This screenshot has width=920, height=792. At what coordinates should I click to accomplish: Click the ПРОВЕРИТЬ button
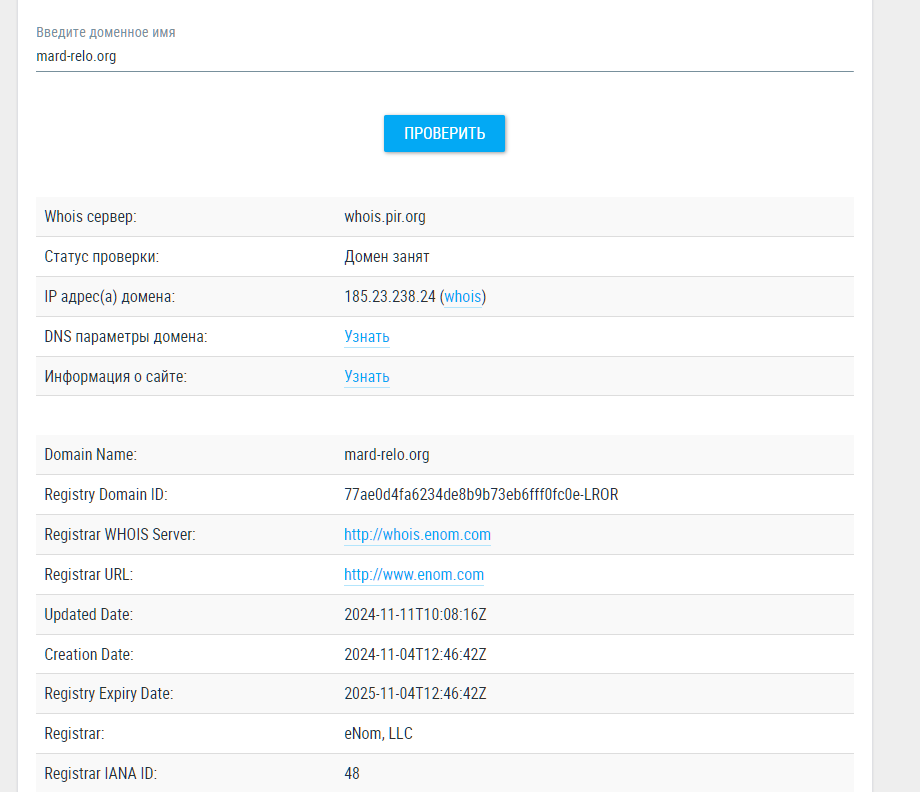click(x=444, y=134)
